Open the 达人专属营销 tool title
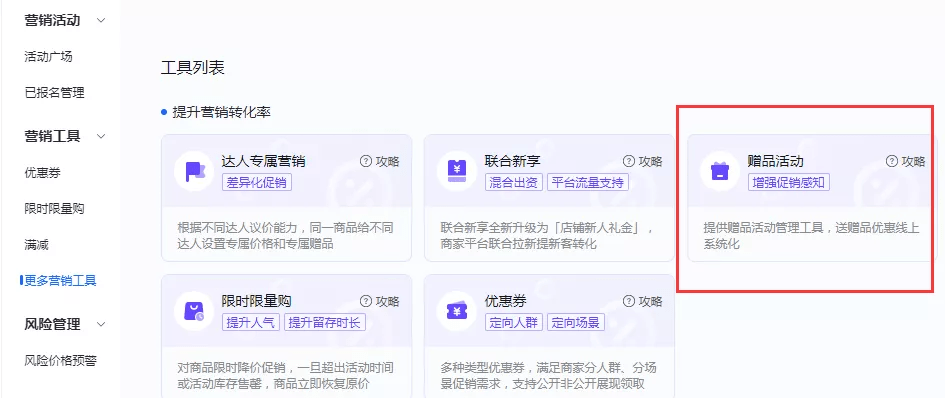The image size is (945, 398). point(263,161)
